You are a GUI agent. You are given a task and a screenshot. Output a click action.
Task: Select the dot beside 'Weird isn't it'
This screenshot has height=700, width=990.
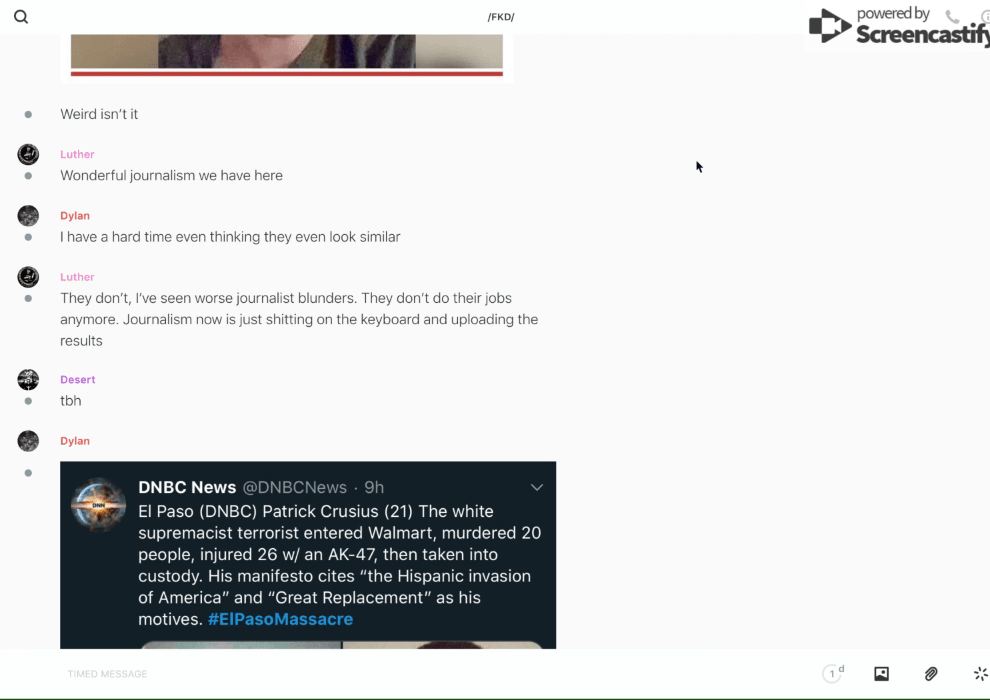pos(28,114)
